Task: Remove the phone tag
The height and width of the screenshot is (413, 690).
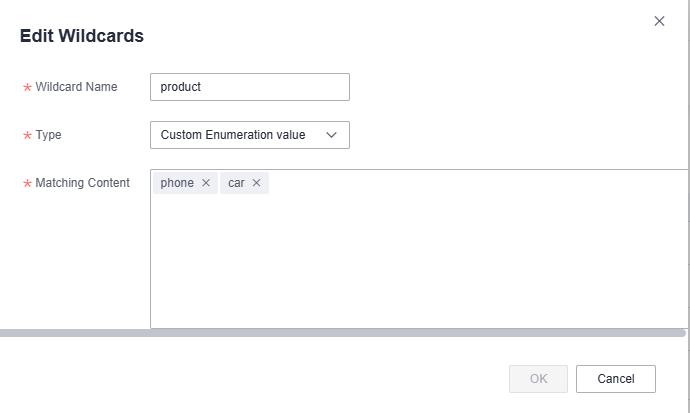Action: point(206,183)
